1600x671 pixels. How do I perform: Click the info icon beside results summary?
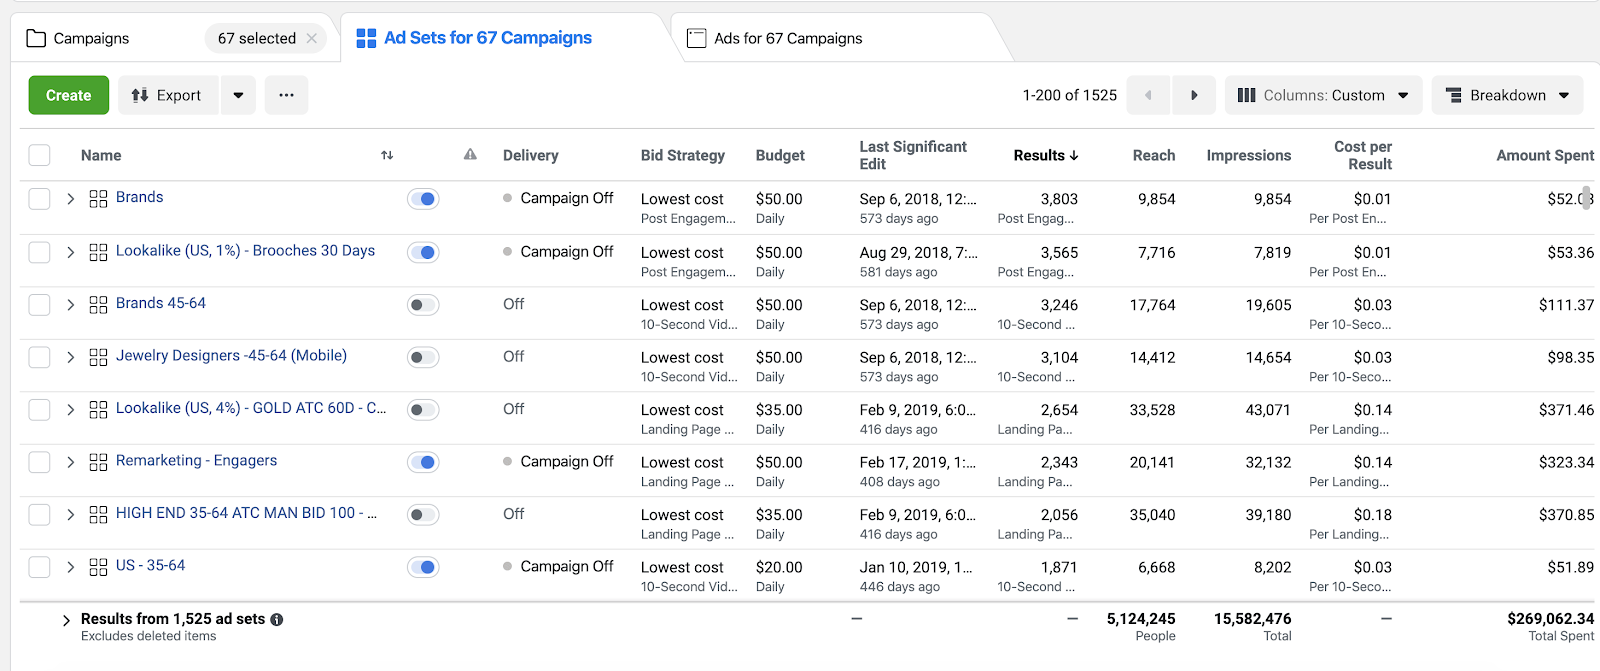tap(277, 619)
